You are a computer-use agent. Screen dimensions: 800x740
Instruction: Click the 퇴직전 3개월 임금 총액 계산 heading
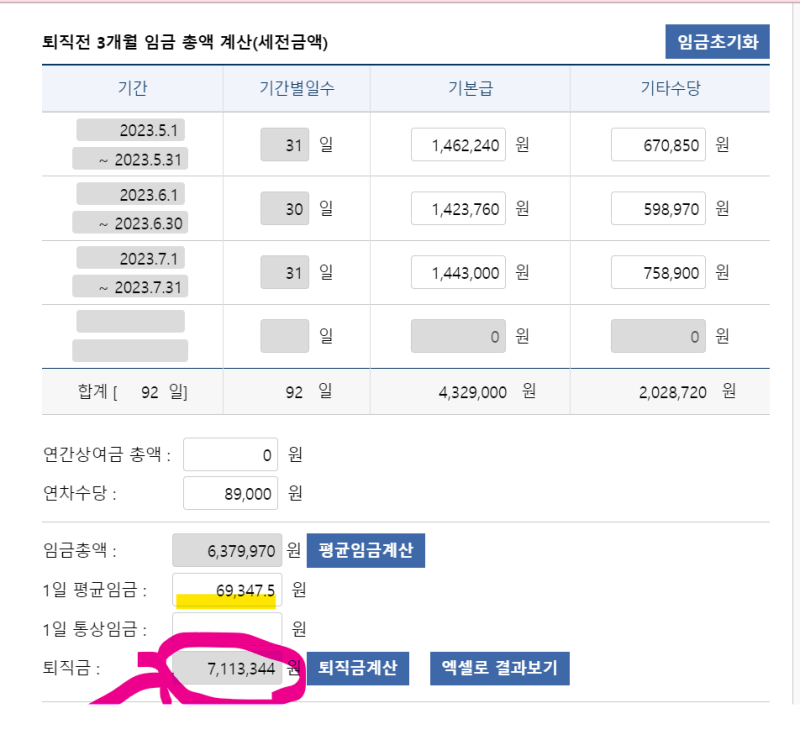[185, 42]
